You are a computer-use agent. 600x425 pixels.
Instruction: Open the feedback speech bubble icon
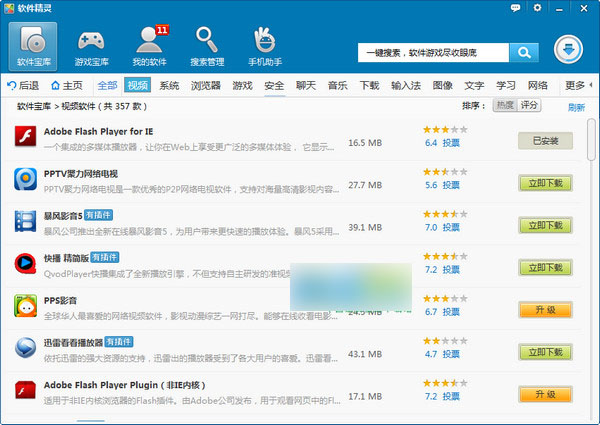pyautogui.click(x=515, y=8)
